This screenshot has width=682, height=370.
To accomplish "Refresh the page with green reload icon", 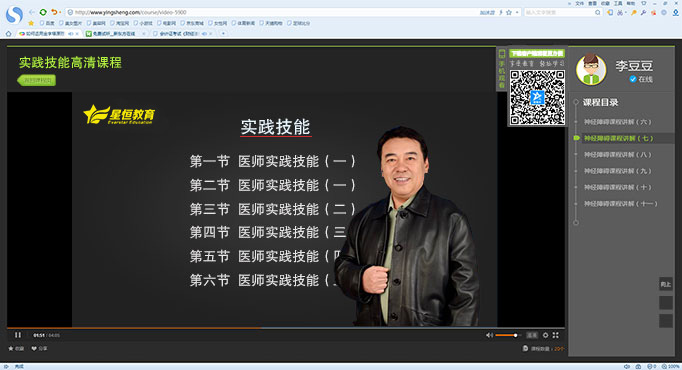I will coord(43,12).
